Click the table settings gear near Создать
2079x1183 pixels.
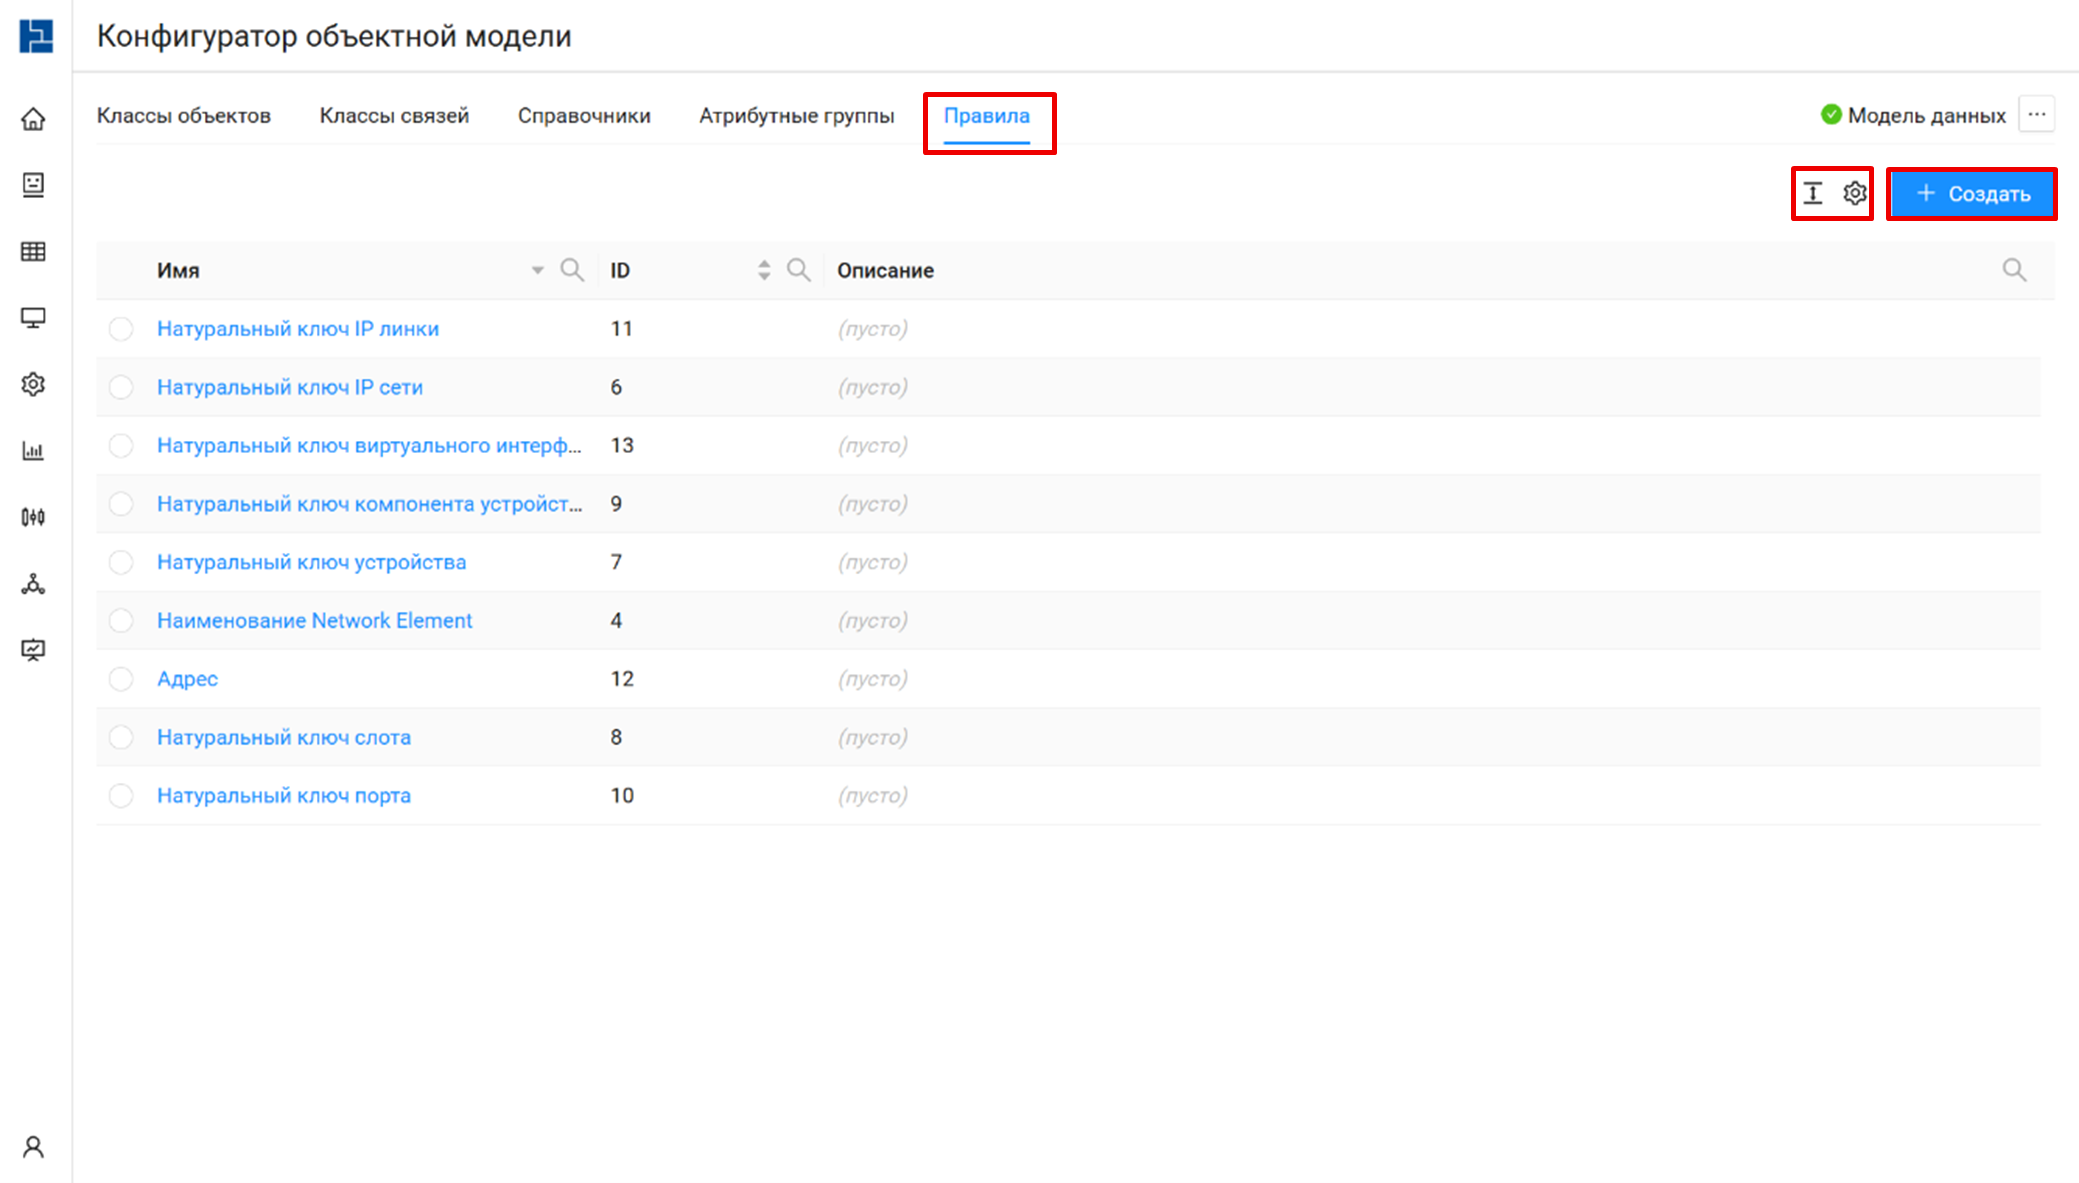[1855, 193]
